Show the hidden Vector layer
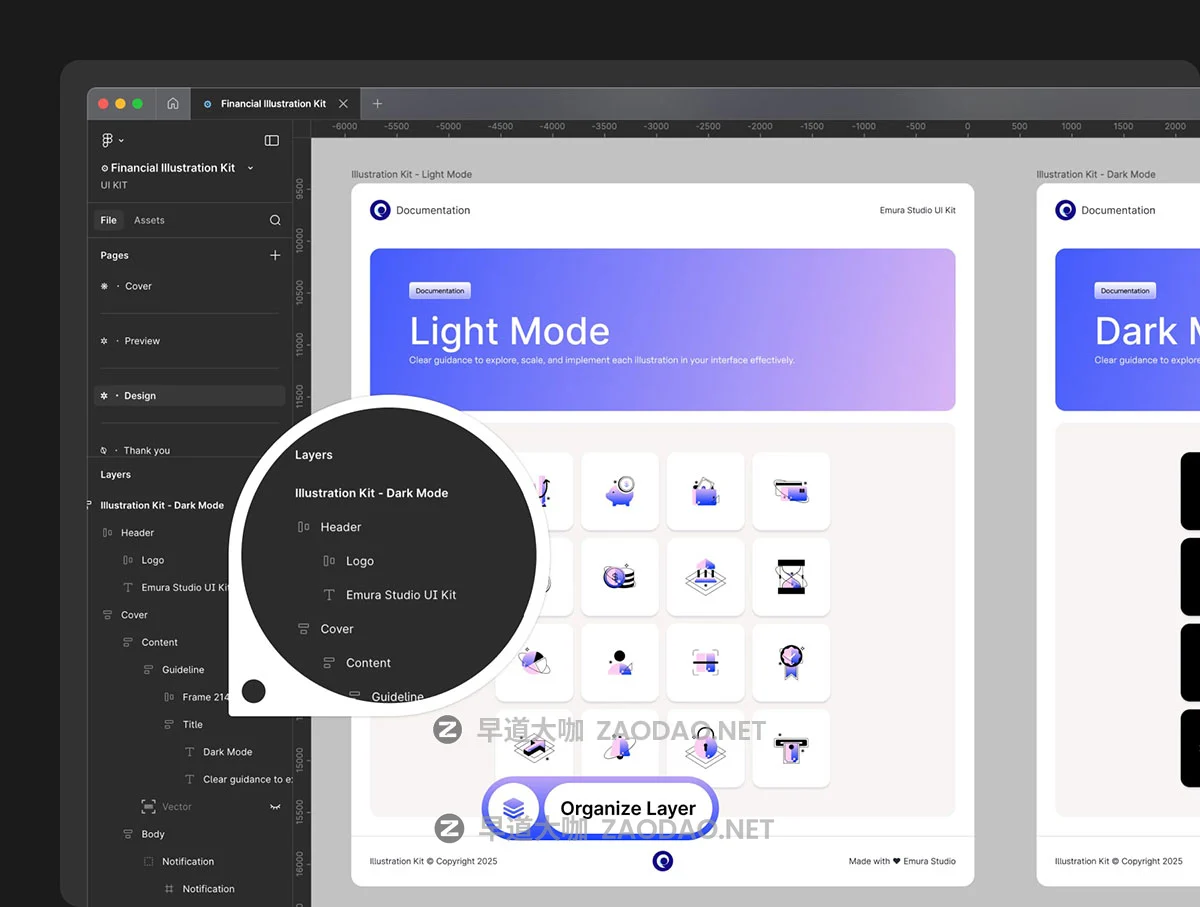The width and height of the screenshot is (1200, 907). click(x=275, y=807)
